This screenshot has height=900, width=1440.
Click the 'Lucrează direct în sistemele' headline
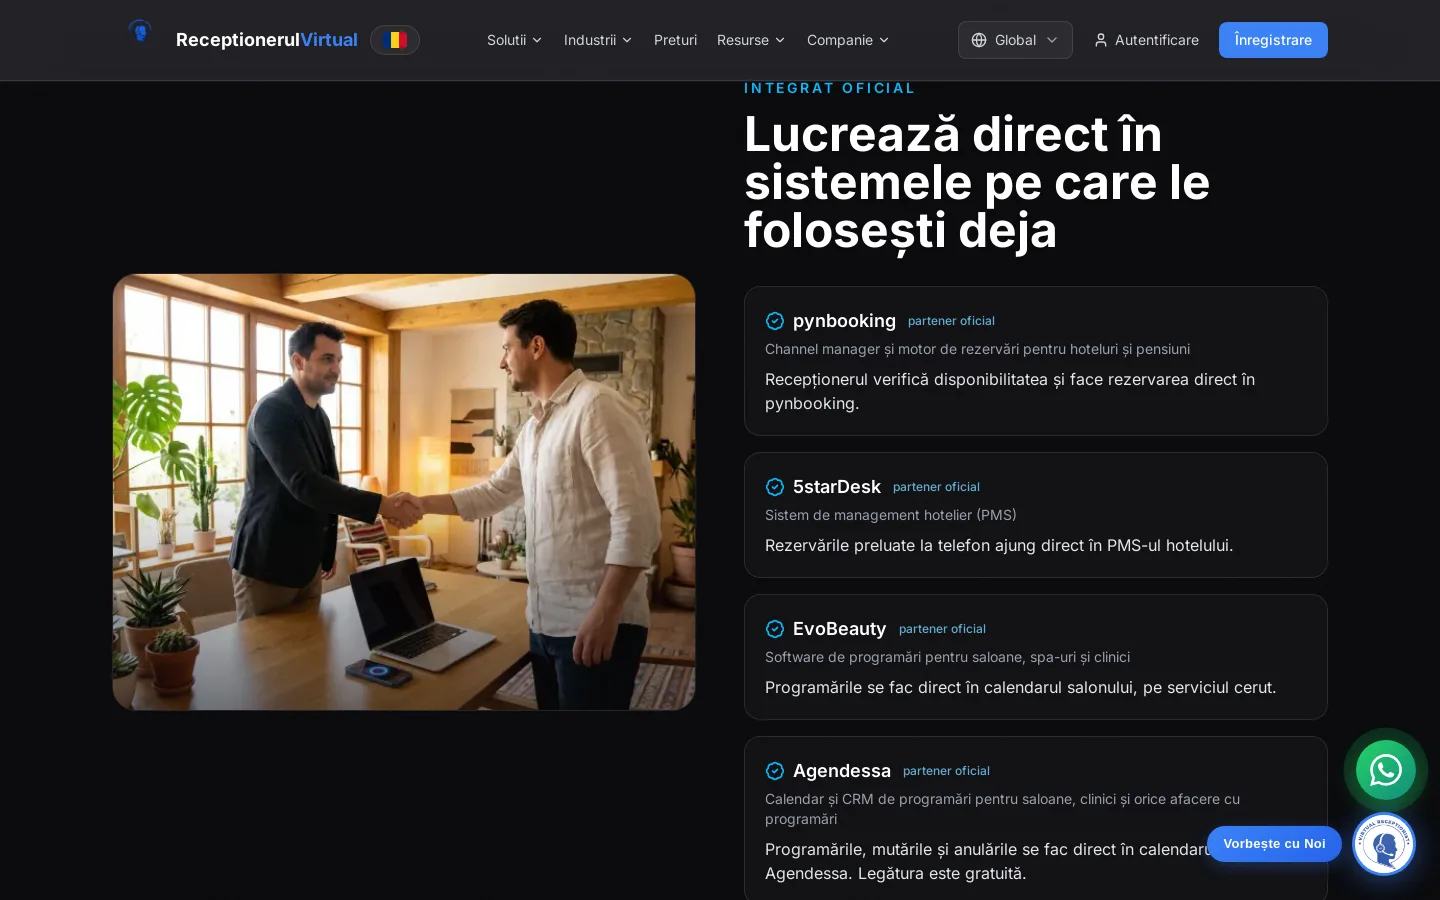pos(977,182)
